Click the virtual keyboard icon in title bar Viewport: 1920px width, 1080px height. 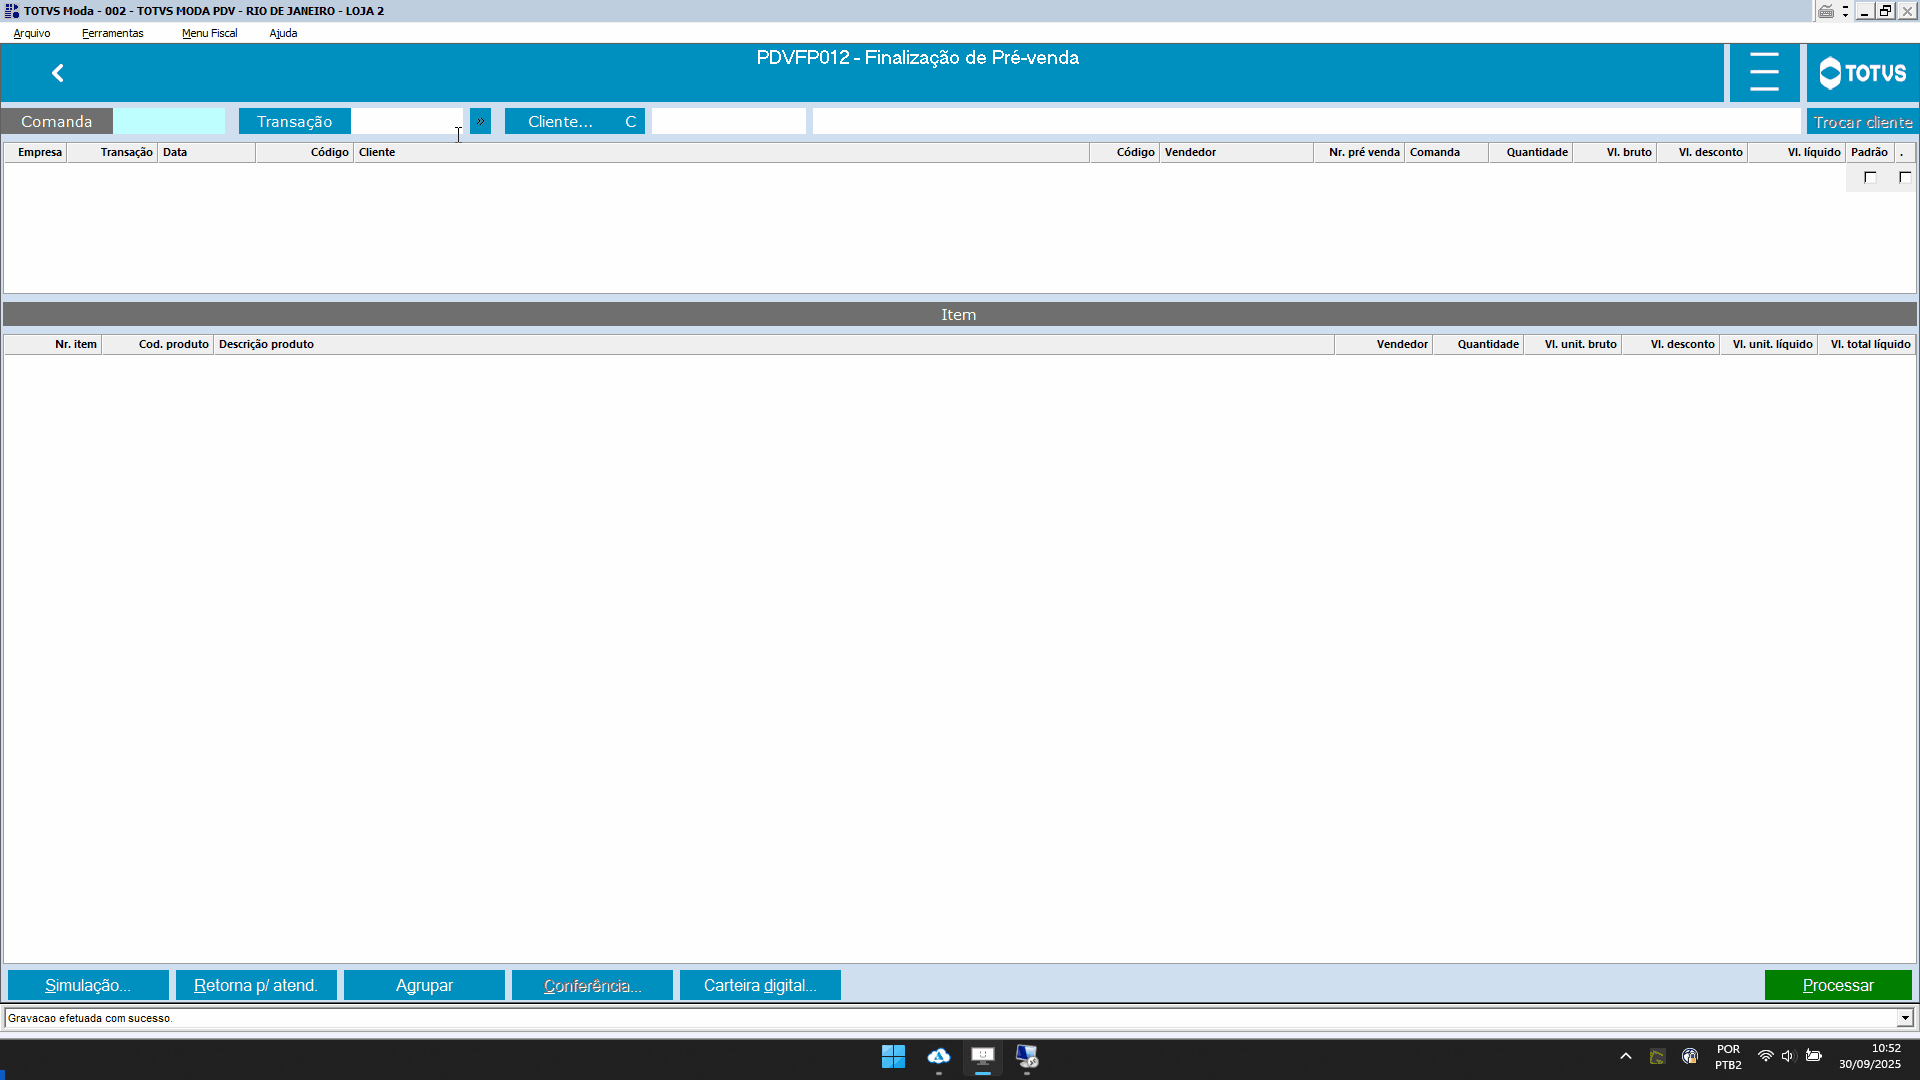(1826, 11)
